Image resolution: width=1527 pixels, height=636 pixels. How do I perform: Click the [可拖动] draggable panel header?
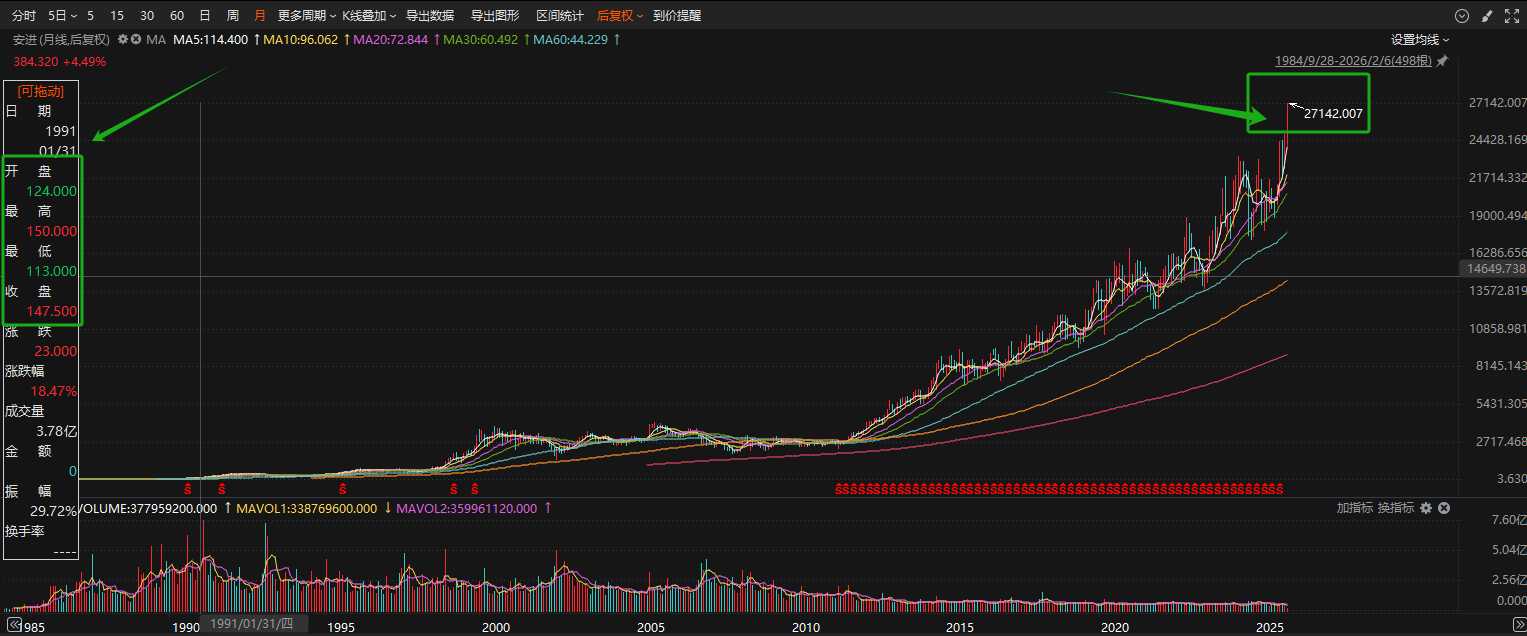click(x=41, y=91)
